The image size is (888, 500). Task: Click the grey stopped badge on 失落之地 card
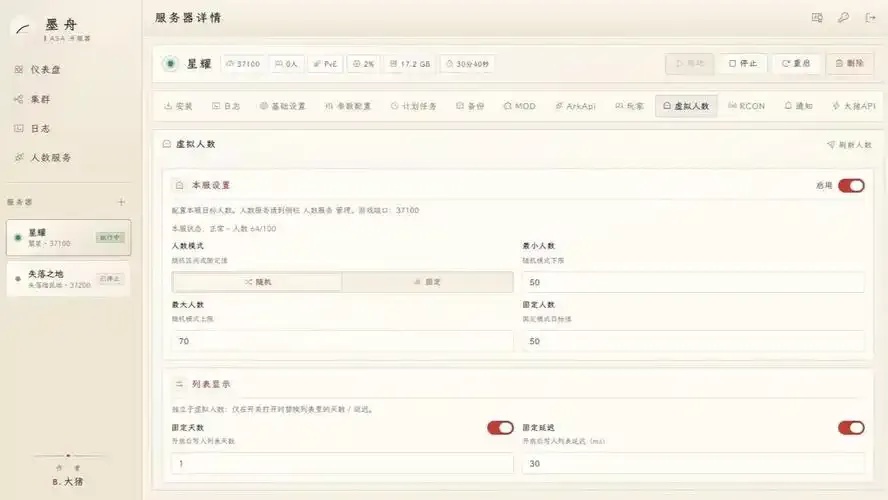tap(110, 279)
